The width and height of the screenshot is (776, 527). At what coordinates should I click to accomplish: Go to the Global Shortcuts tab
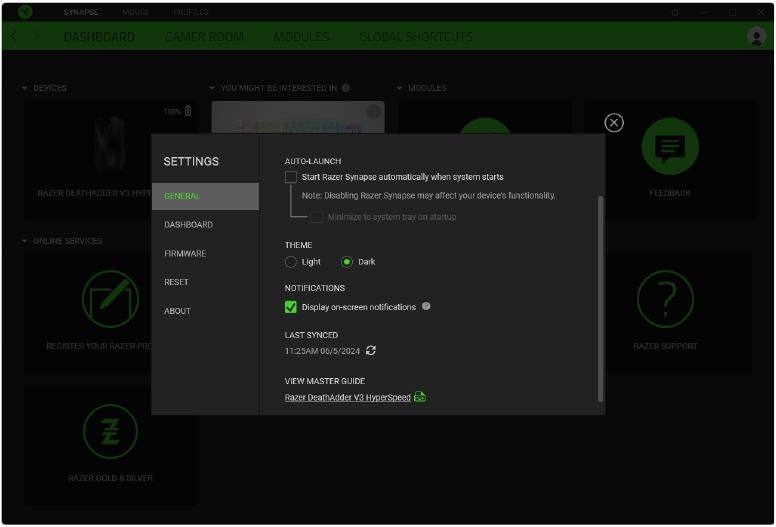416,37
